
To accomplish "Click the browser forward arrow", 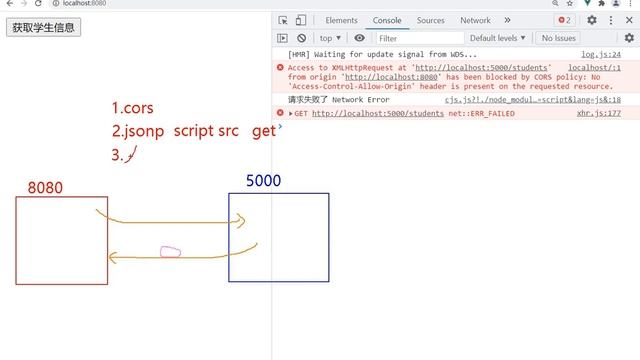I will pos(24,3).
